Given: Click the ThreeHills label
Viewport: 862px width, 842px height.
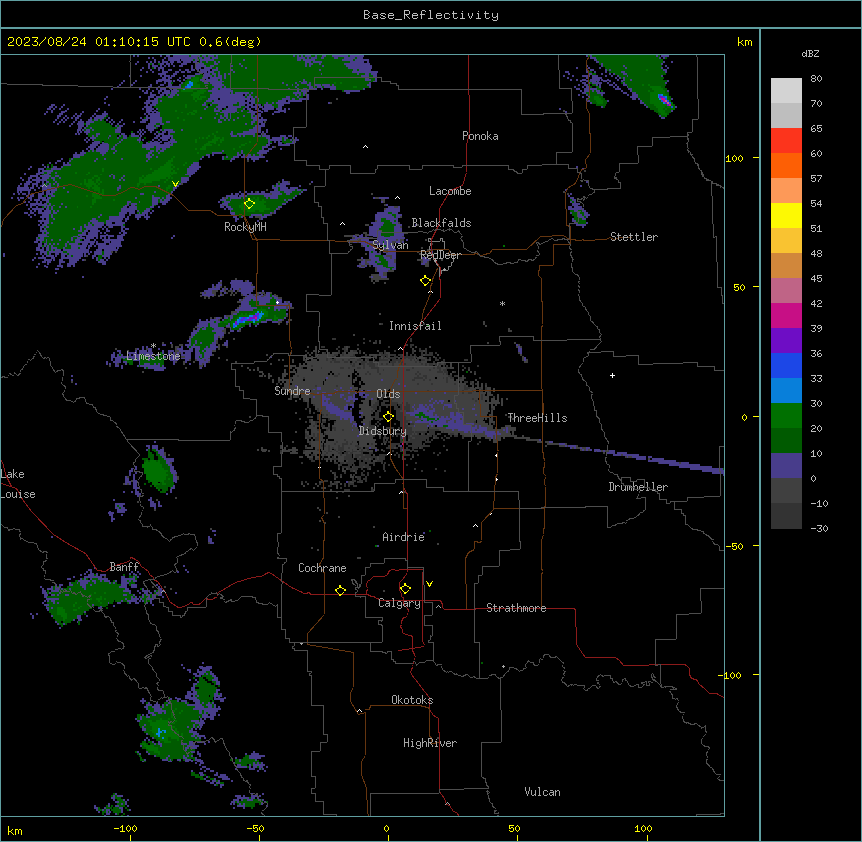Looking at the screenshot, I should [537, 418].
